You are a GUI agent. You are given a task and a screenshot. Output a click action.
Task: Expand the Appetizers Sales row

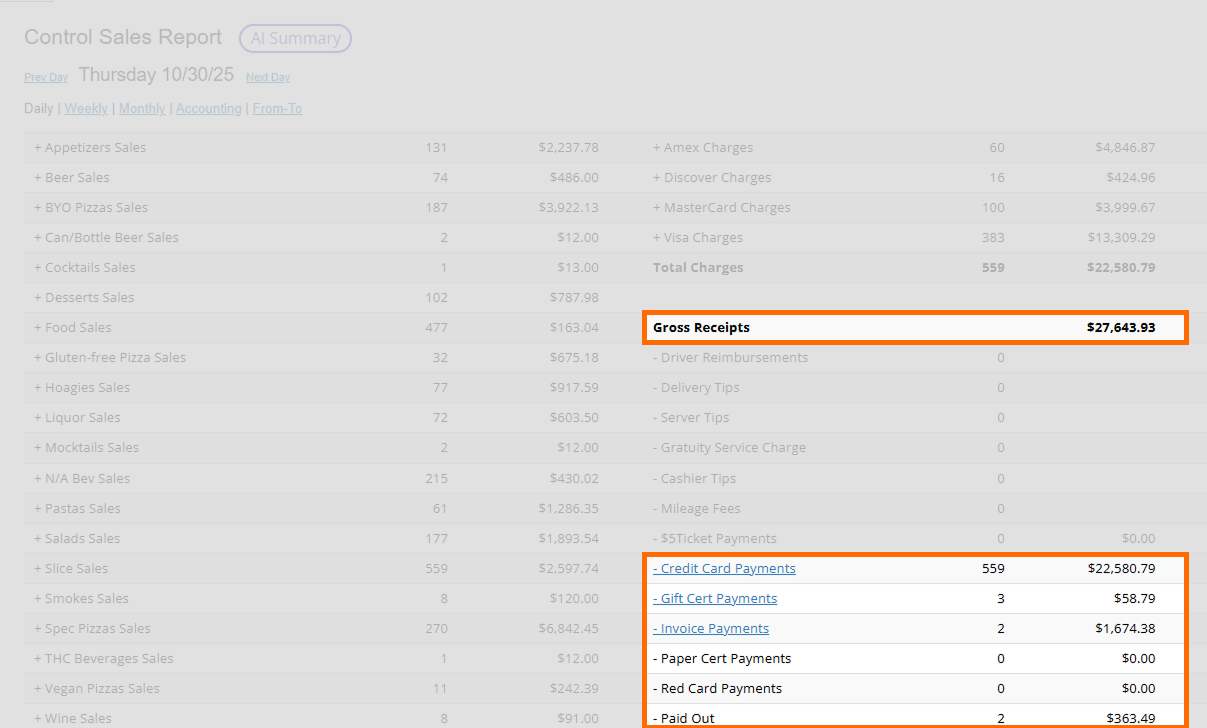(x=90, y=147)
